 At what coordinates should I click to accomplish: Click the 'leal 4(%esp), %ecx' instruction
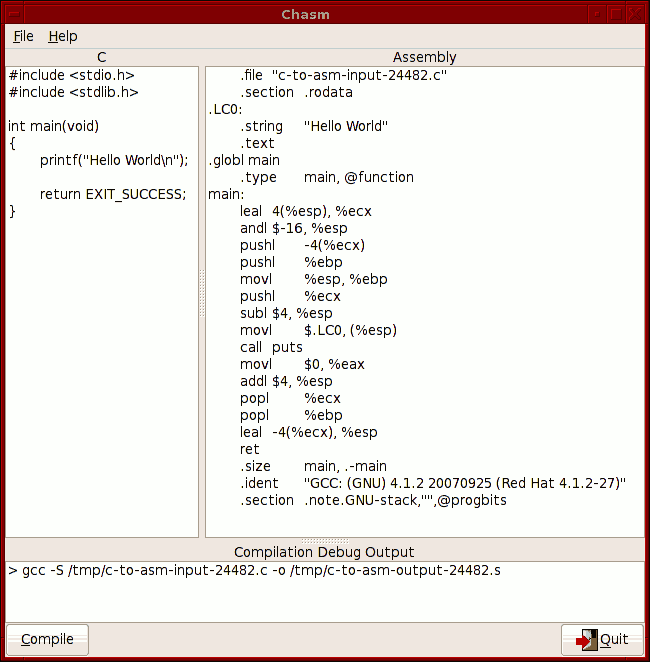[306, 211]
